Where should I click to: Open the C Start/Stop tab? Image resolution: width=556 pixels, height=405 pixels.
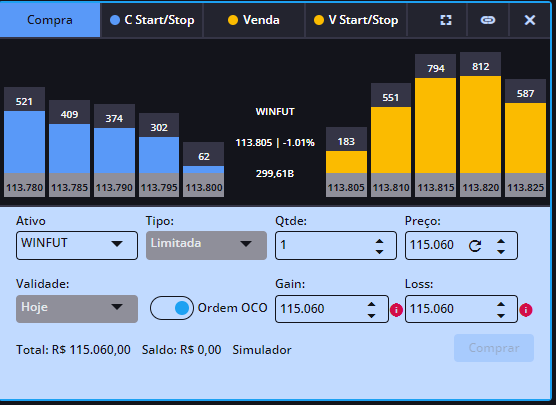coord(152,20)
